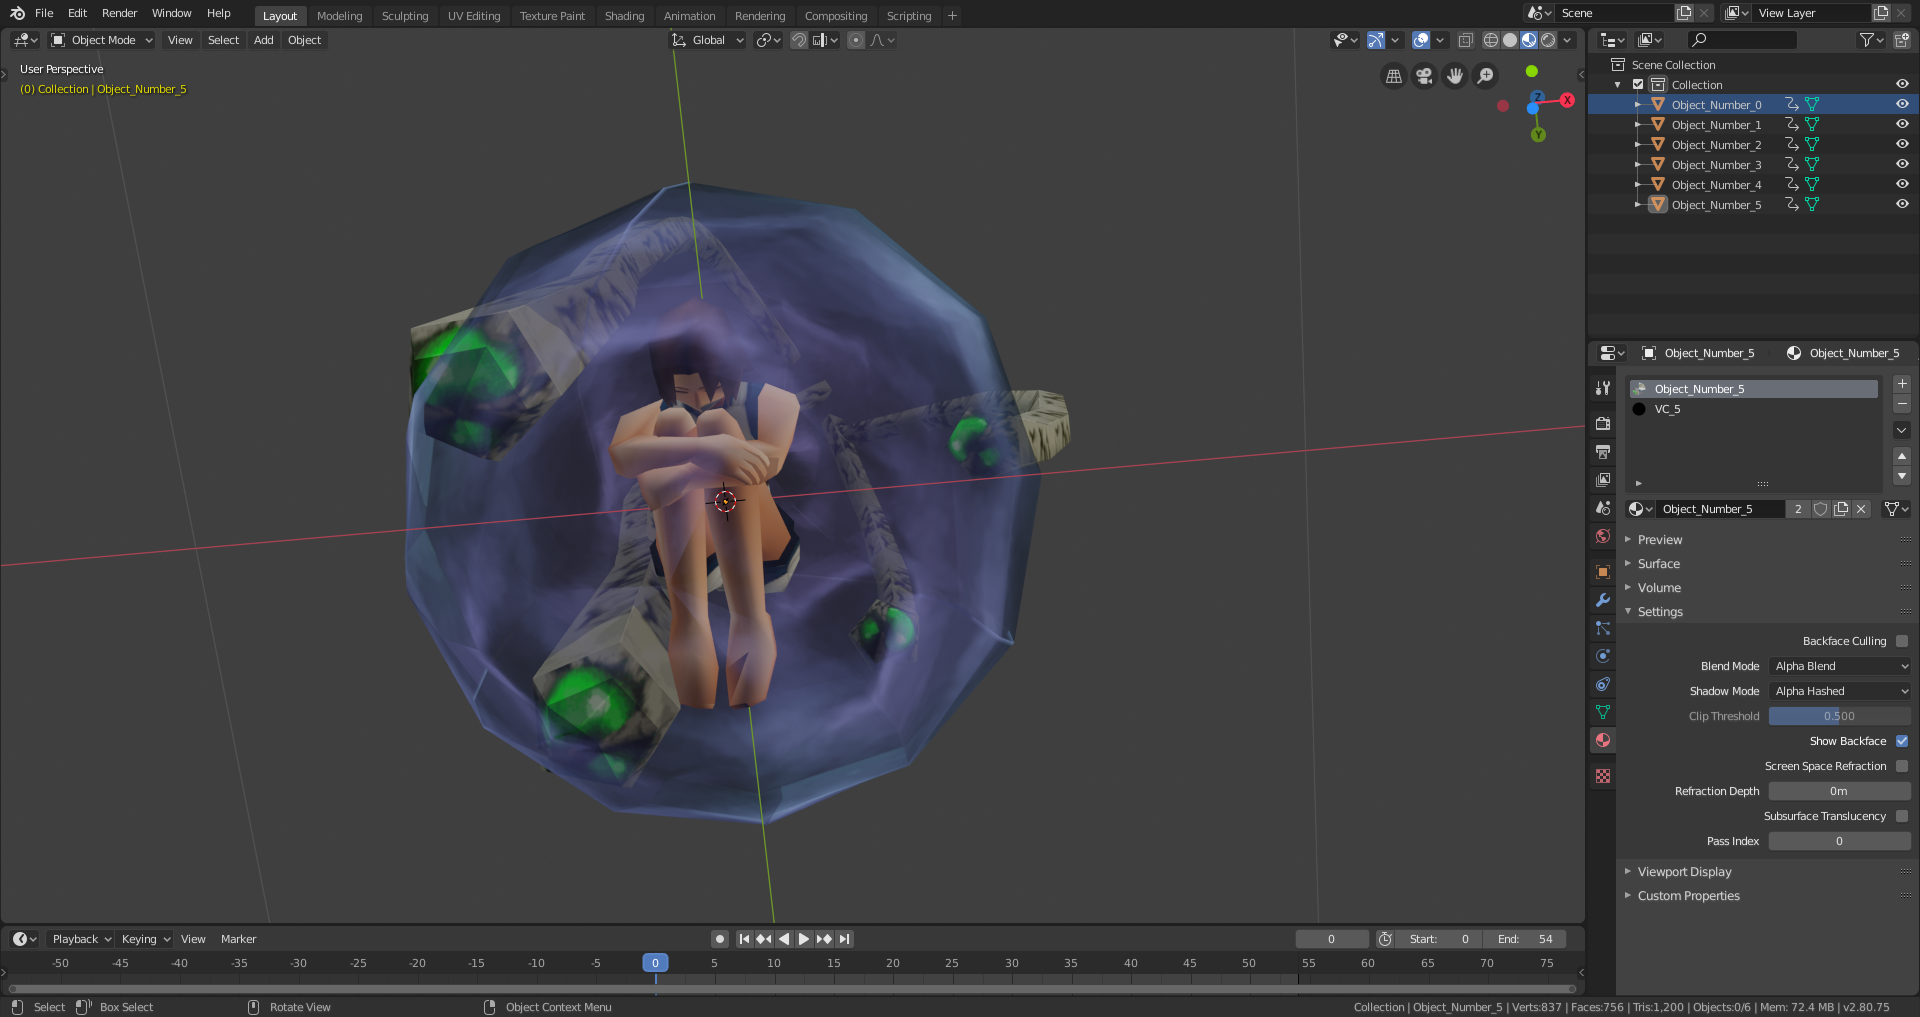Viewport: 1920px width, 1017px height.
Task: Toggle auto keying record button
Action: (719, 939)
